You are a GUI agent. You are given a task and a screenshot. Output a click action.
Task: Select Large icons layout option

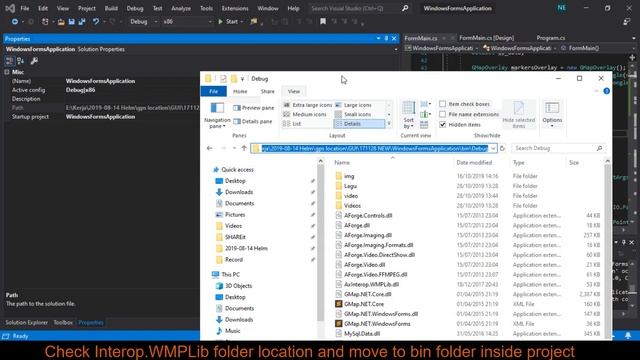click(353, 105)
